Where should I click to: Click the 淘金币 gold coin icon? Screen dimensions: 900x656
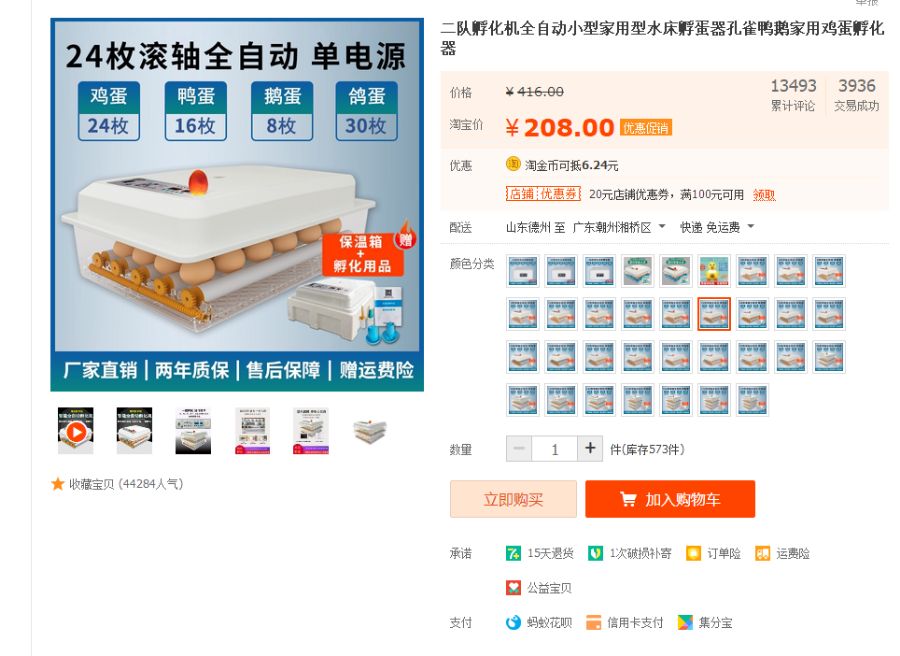(x=513, y=164)
